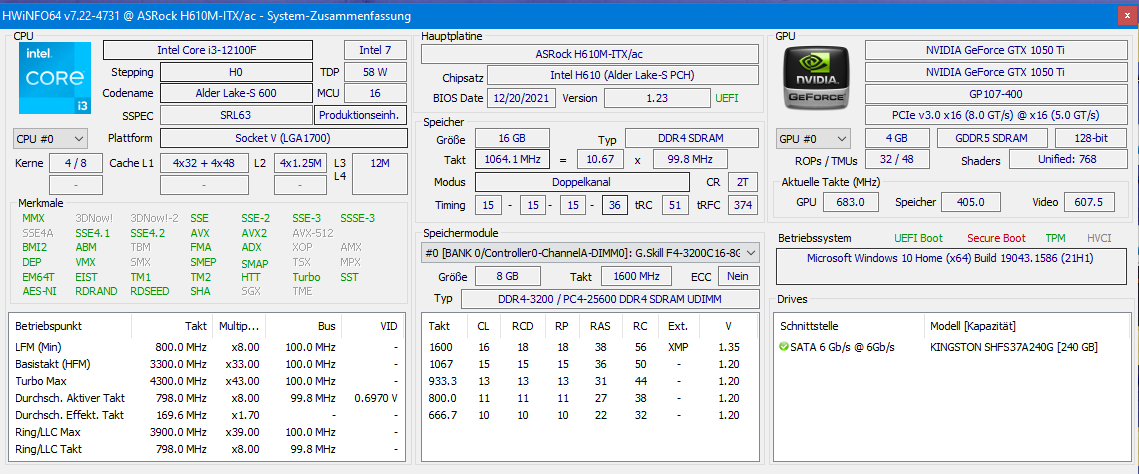
Task: Click the VID column header
Action: tap(373, 326)
